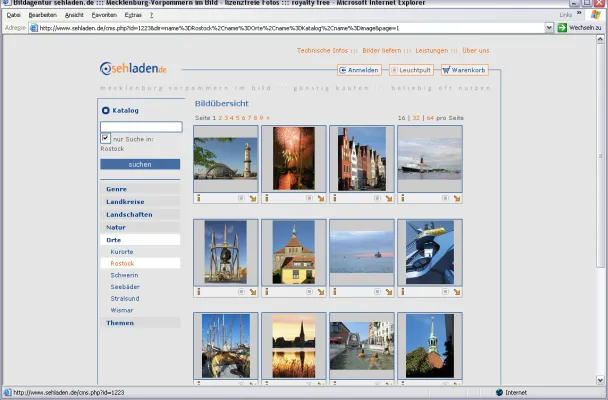Viewport: 608px width, 400px height.
Task: Expand the Genre category
Action: (117, 188)
